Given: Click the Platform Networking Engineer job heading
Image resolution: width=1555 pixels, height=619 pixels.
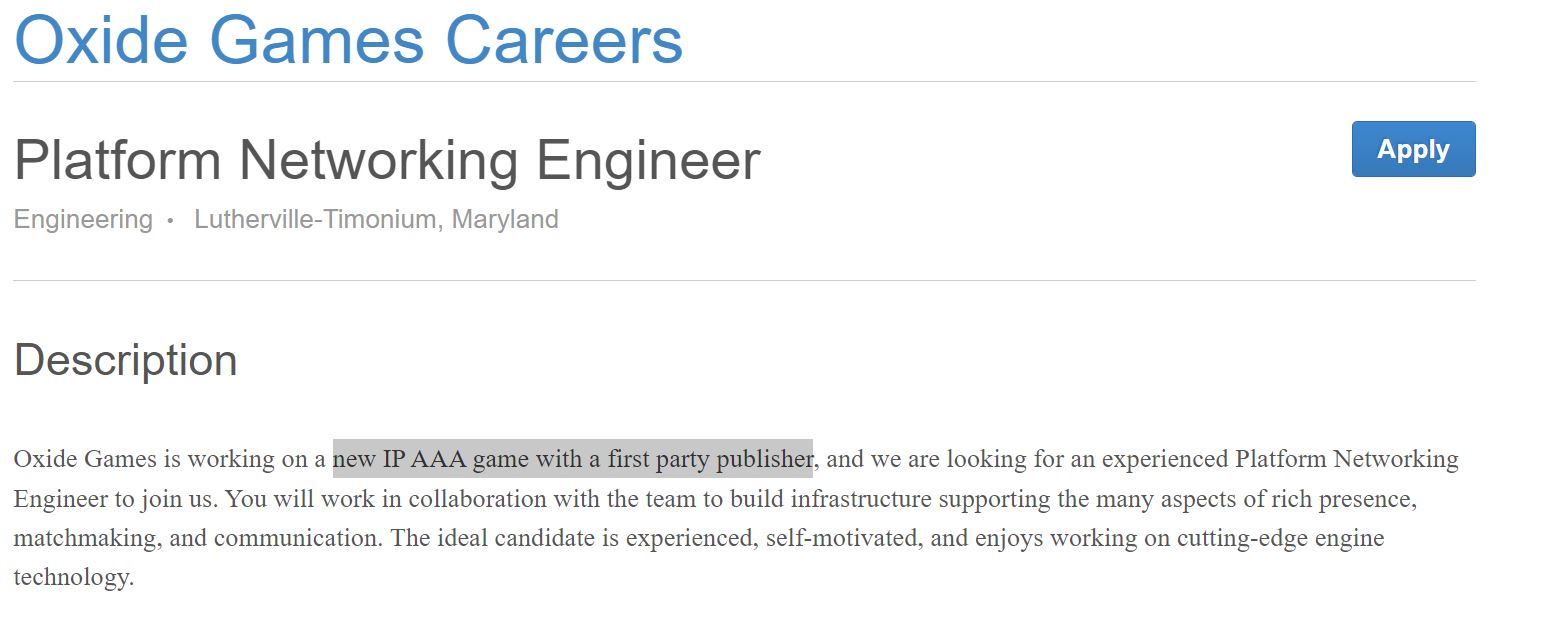Looking at the screenshot, I should click(387, 160).
